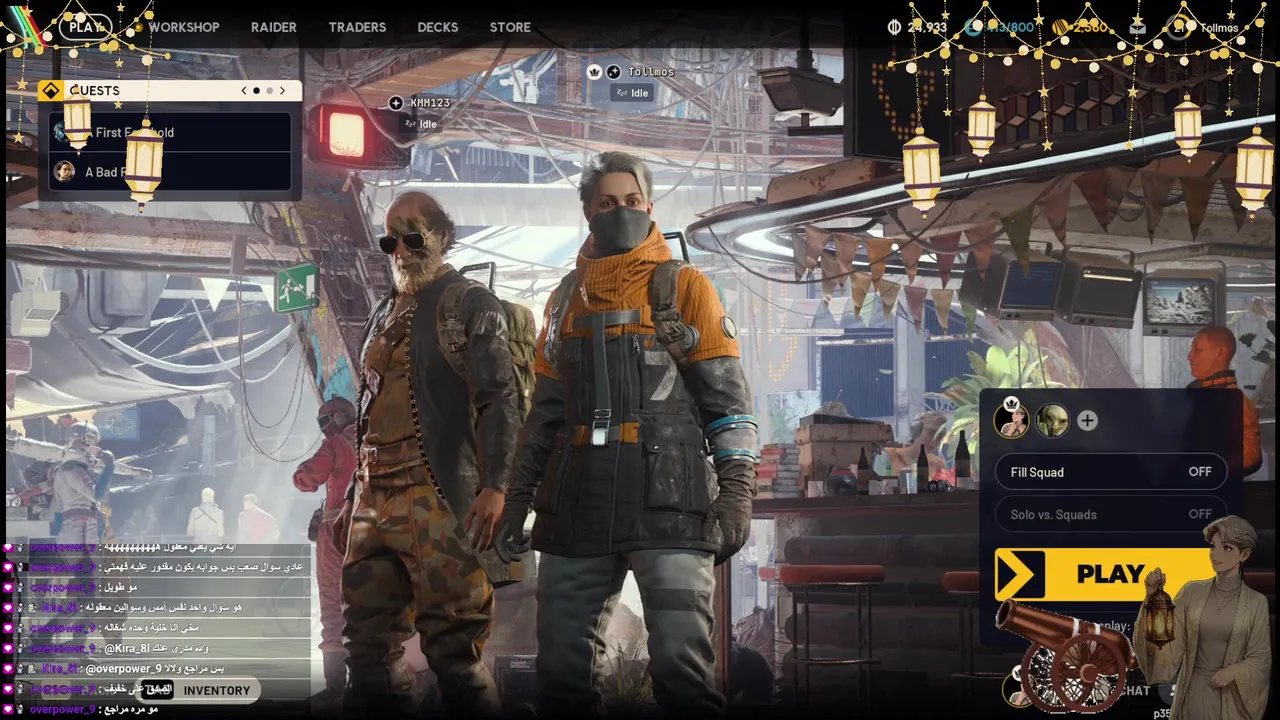Select the DECKS tab

(438, 27)
